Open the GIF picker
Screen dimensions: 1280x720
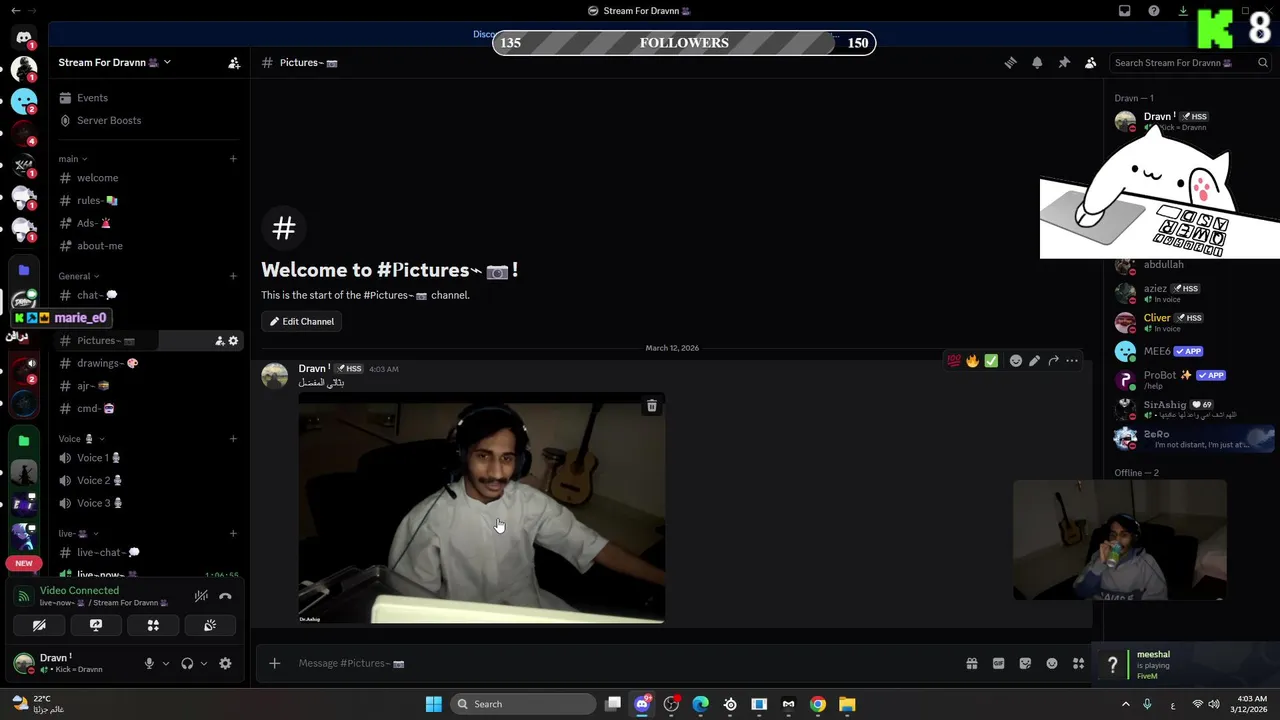pos(998,663)
